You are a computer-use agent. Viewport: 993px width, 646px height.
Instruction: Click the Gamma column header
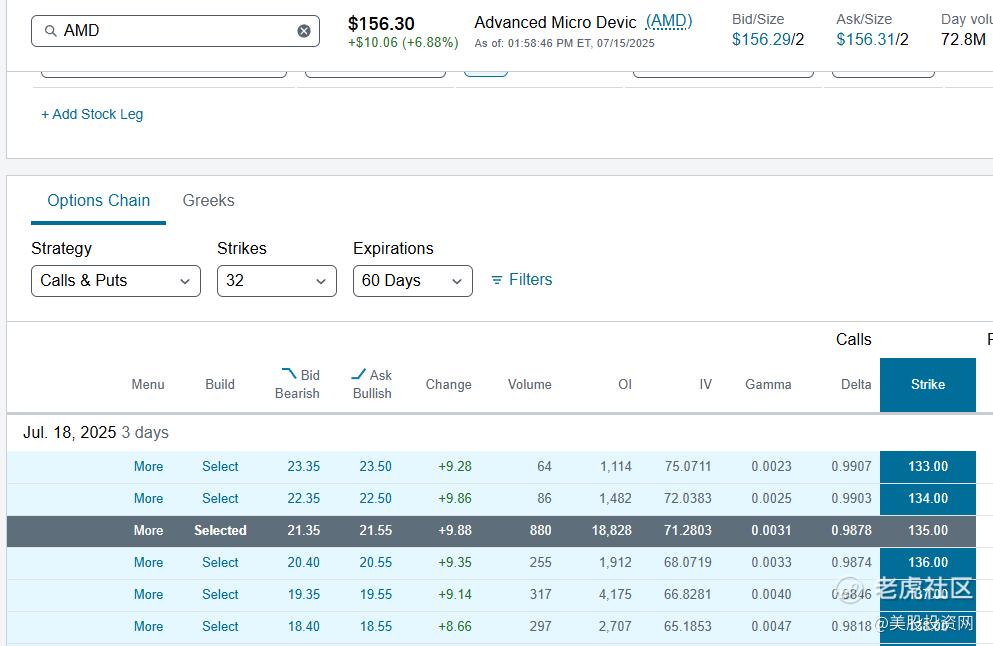click(768, 384)
